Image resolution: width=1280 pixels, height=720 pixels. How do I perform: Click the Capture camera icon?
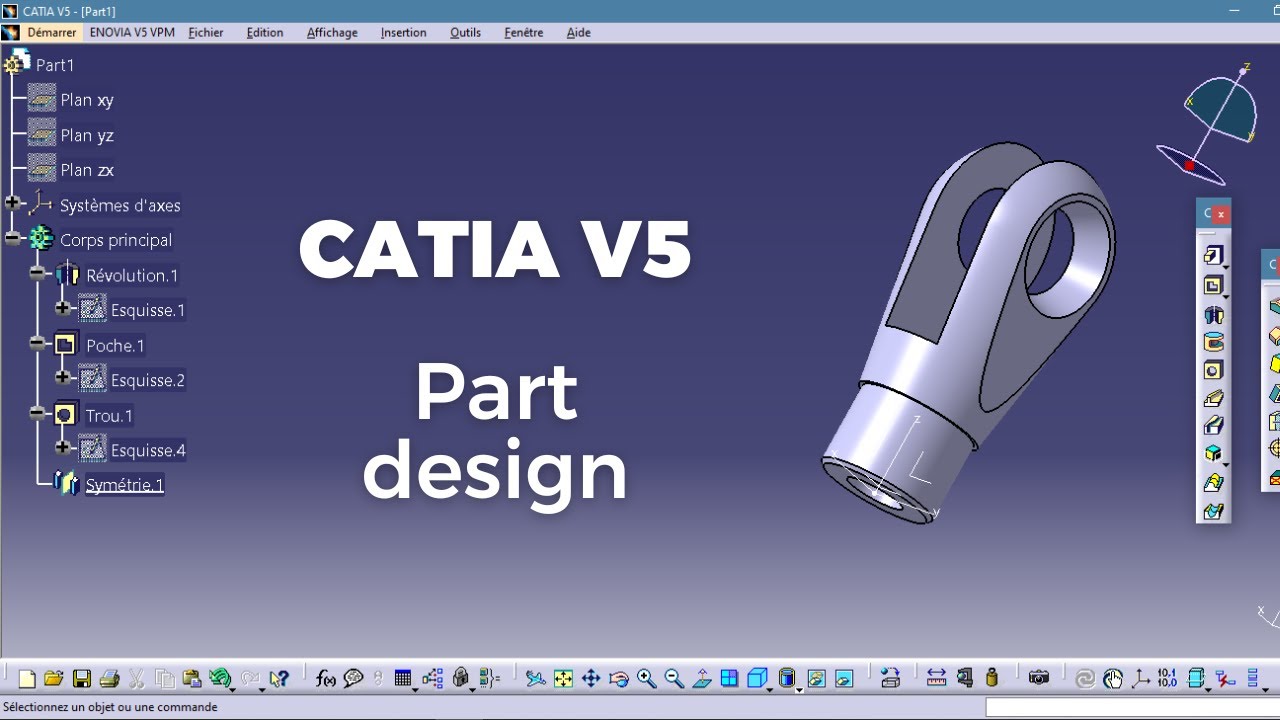[x=1039, y=679]
